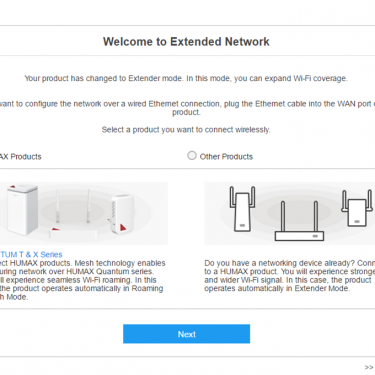Click the right outlined extender illustration
Viewport: 375px width, 375px height.
[357, 208]
